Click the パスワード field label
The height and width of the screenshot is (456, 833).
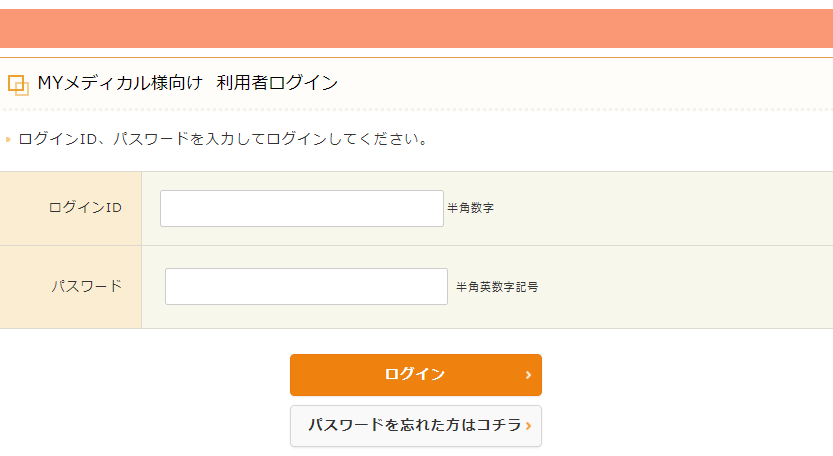87,286
